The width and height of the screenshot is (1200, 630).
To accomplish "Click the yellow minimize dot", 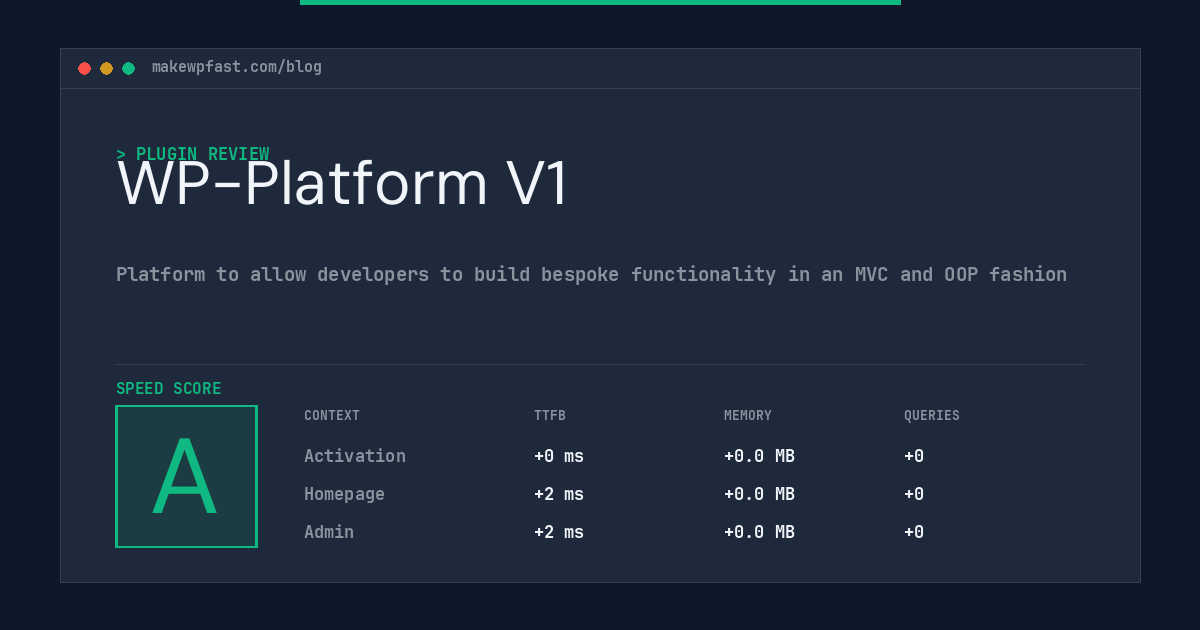I will (x=106, y=68).
